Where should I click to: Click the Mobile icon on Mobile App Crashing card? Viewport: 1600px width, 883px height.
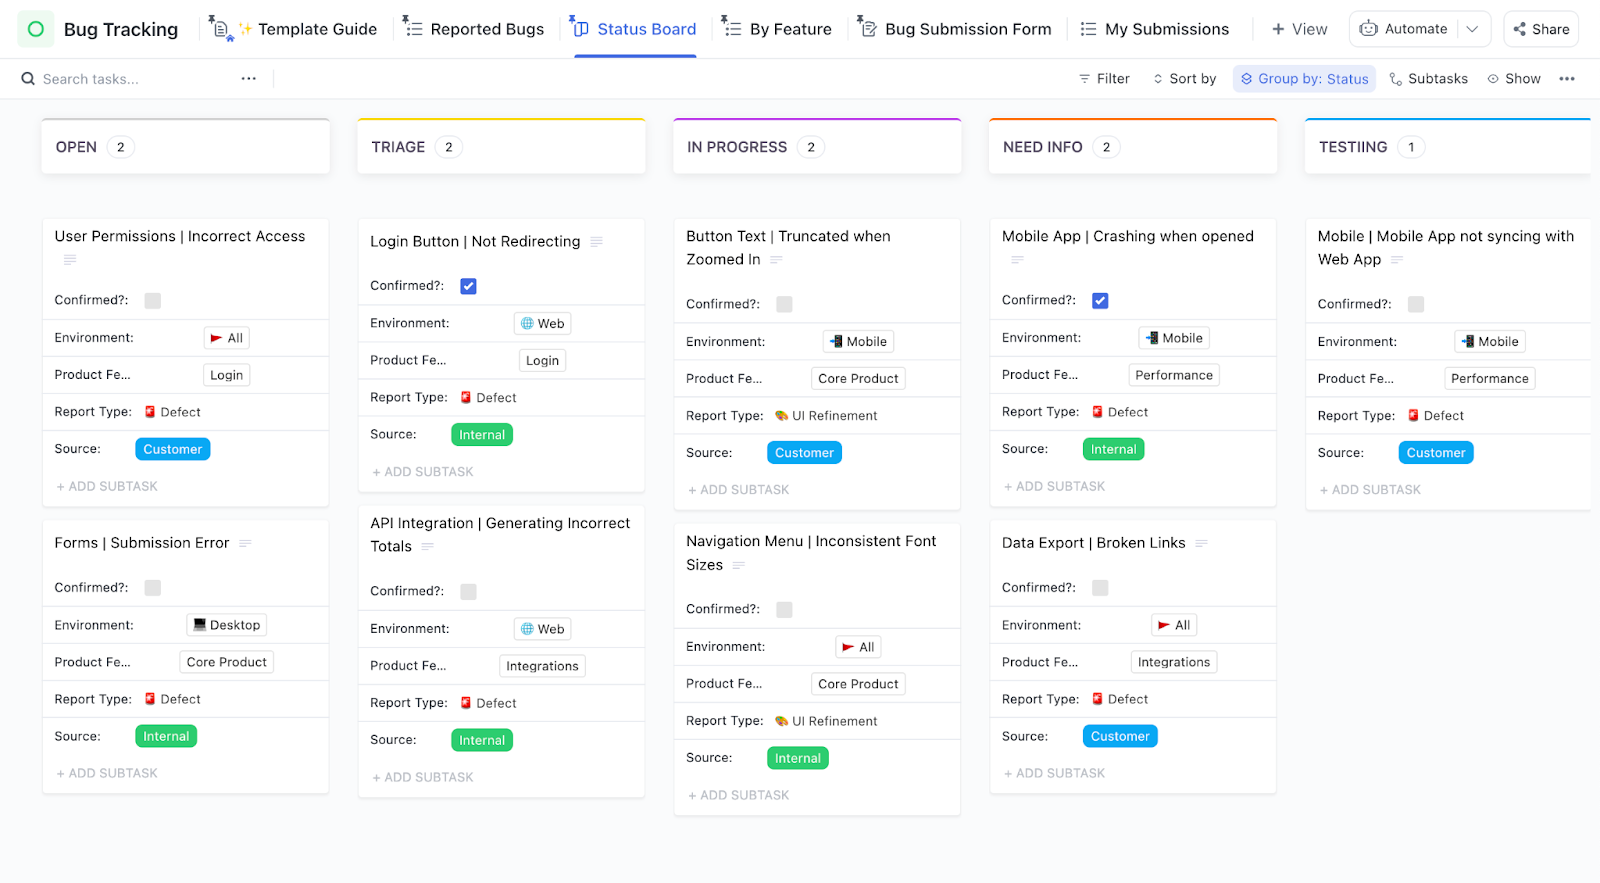pos(1152,338)
